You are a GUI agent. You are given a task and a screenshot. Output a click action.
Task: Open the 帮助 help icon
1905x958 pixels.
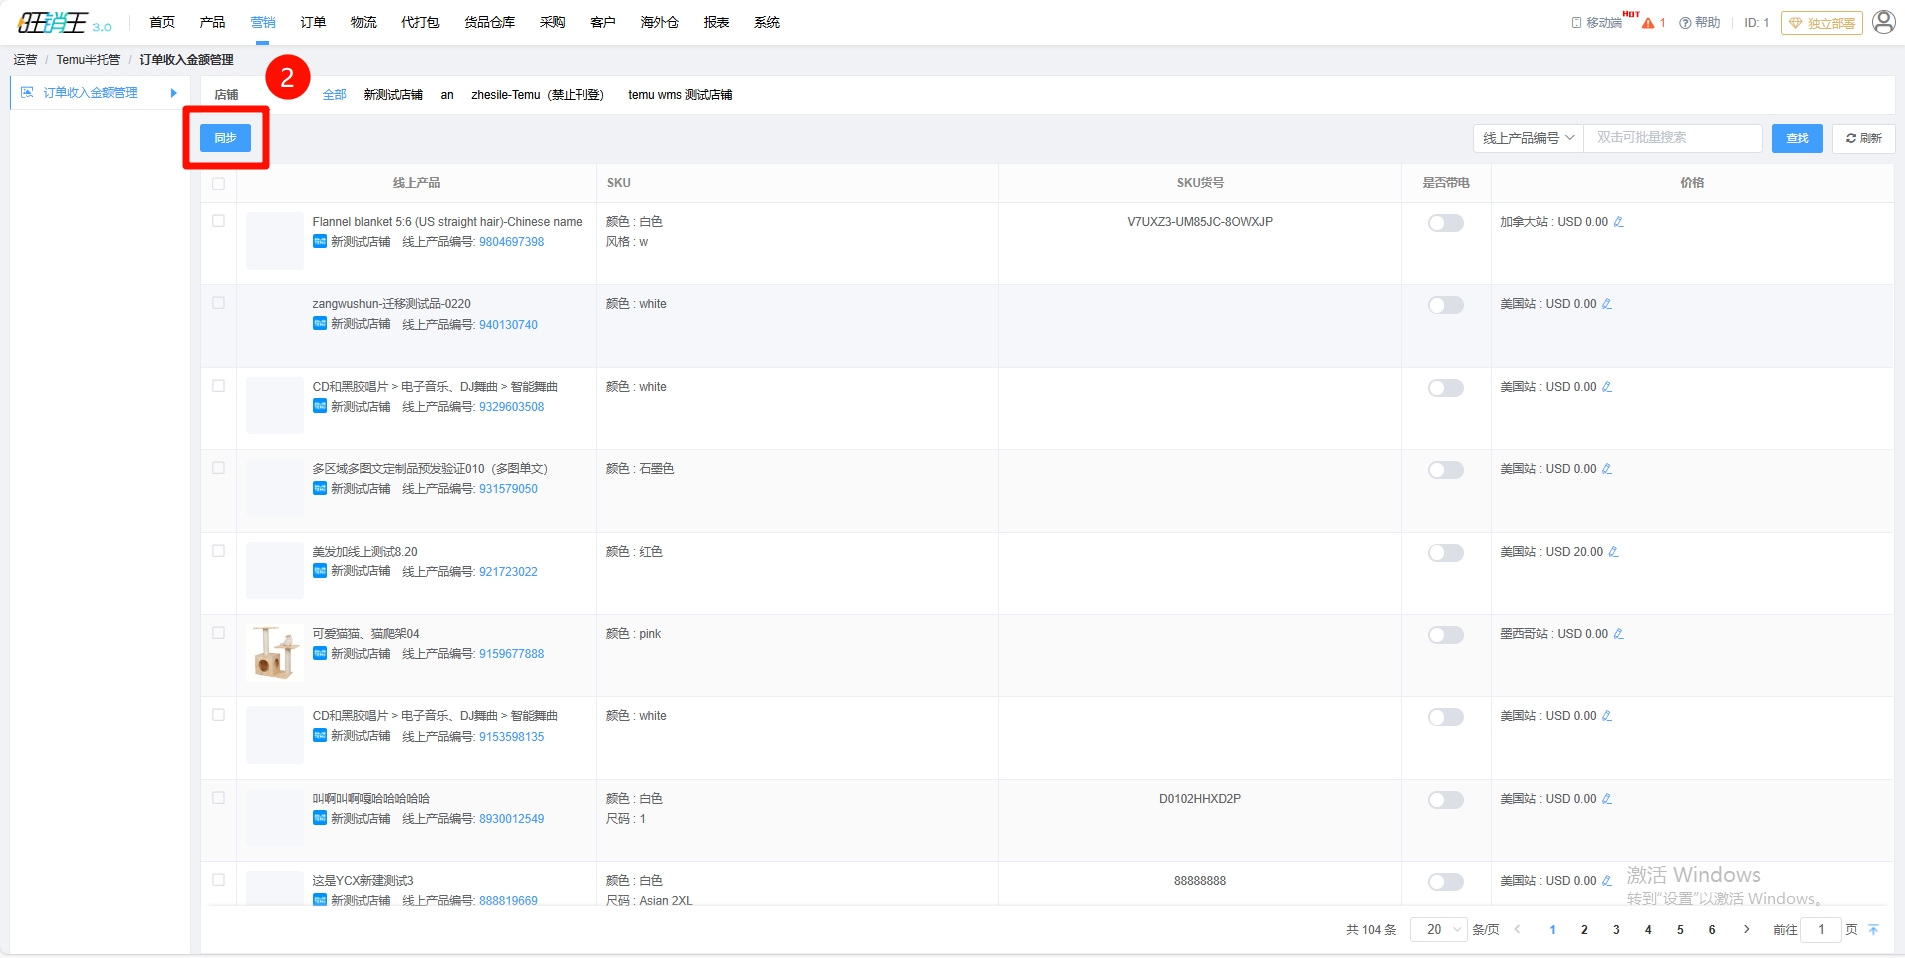1685,23
